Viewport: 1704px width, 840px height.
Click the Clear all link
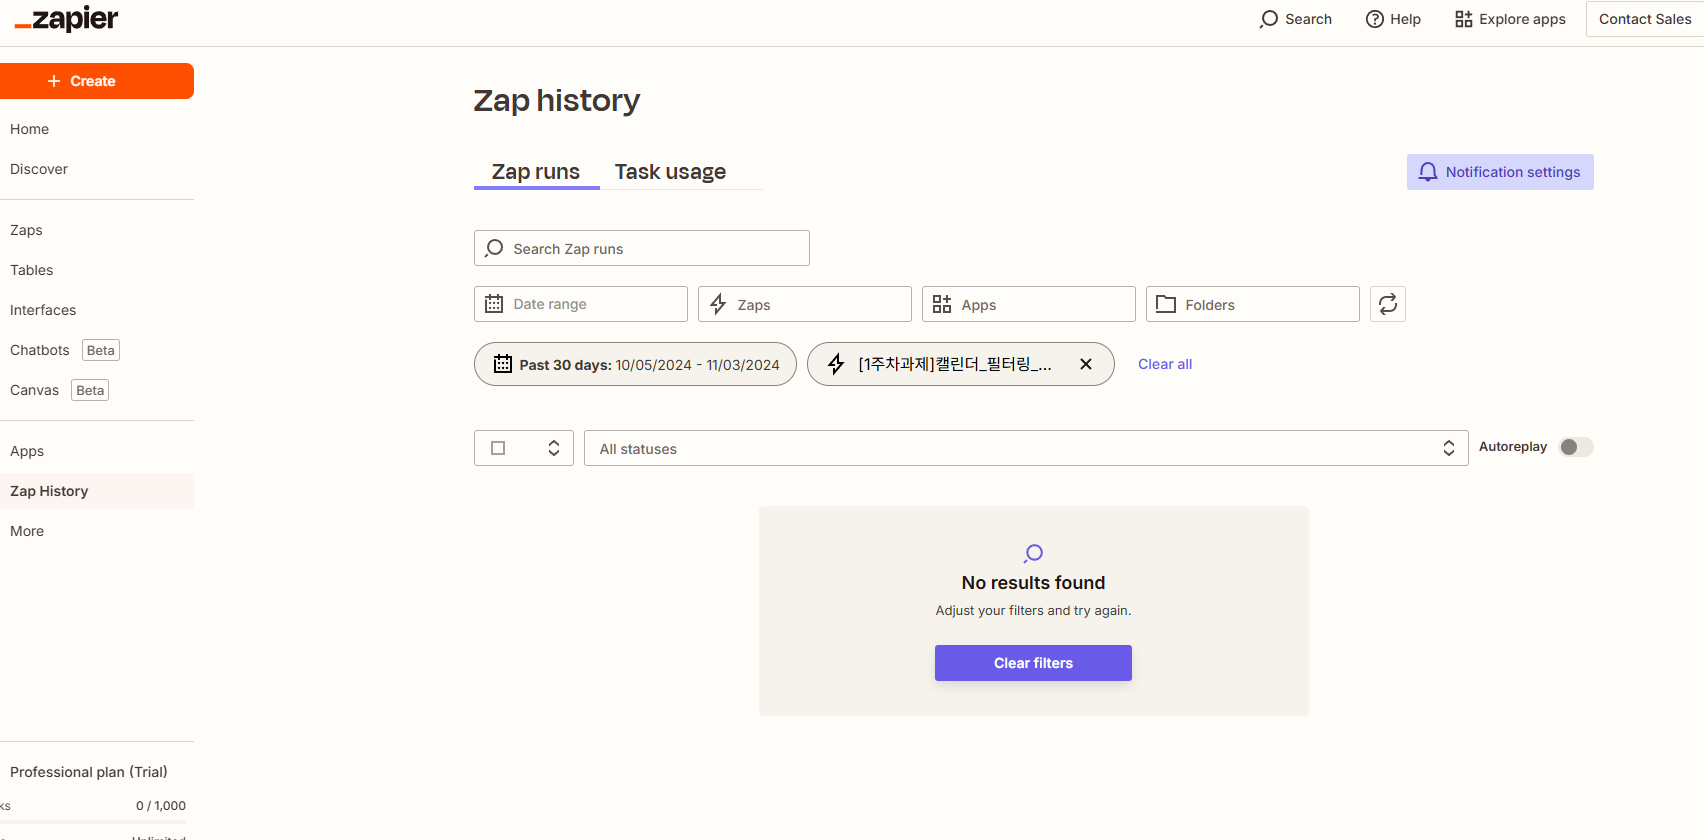pyautogui.click(x=1165, y=364)
